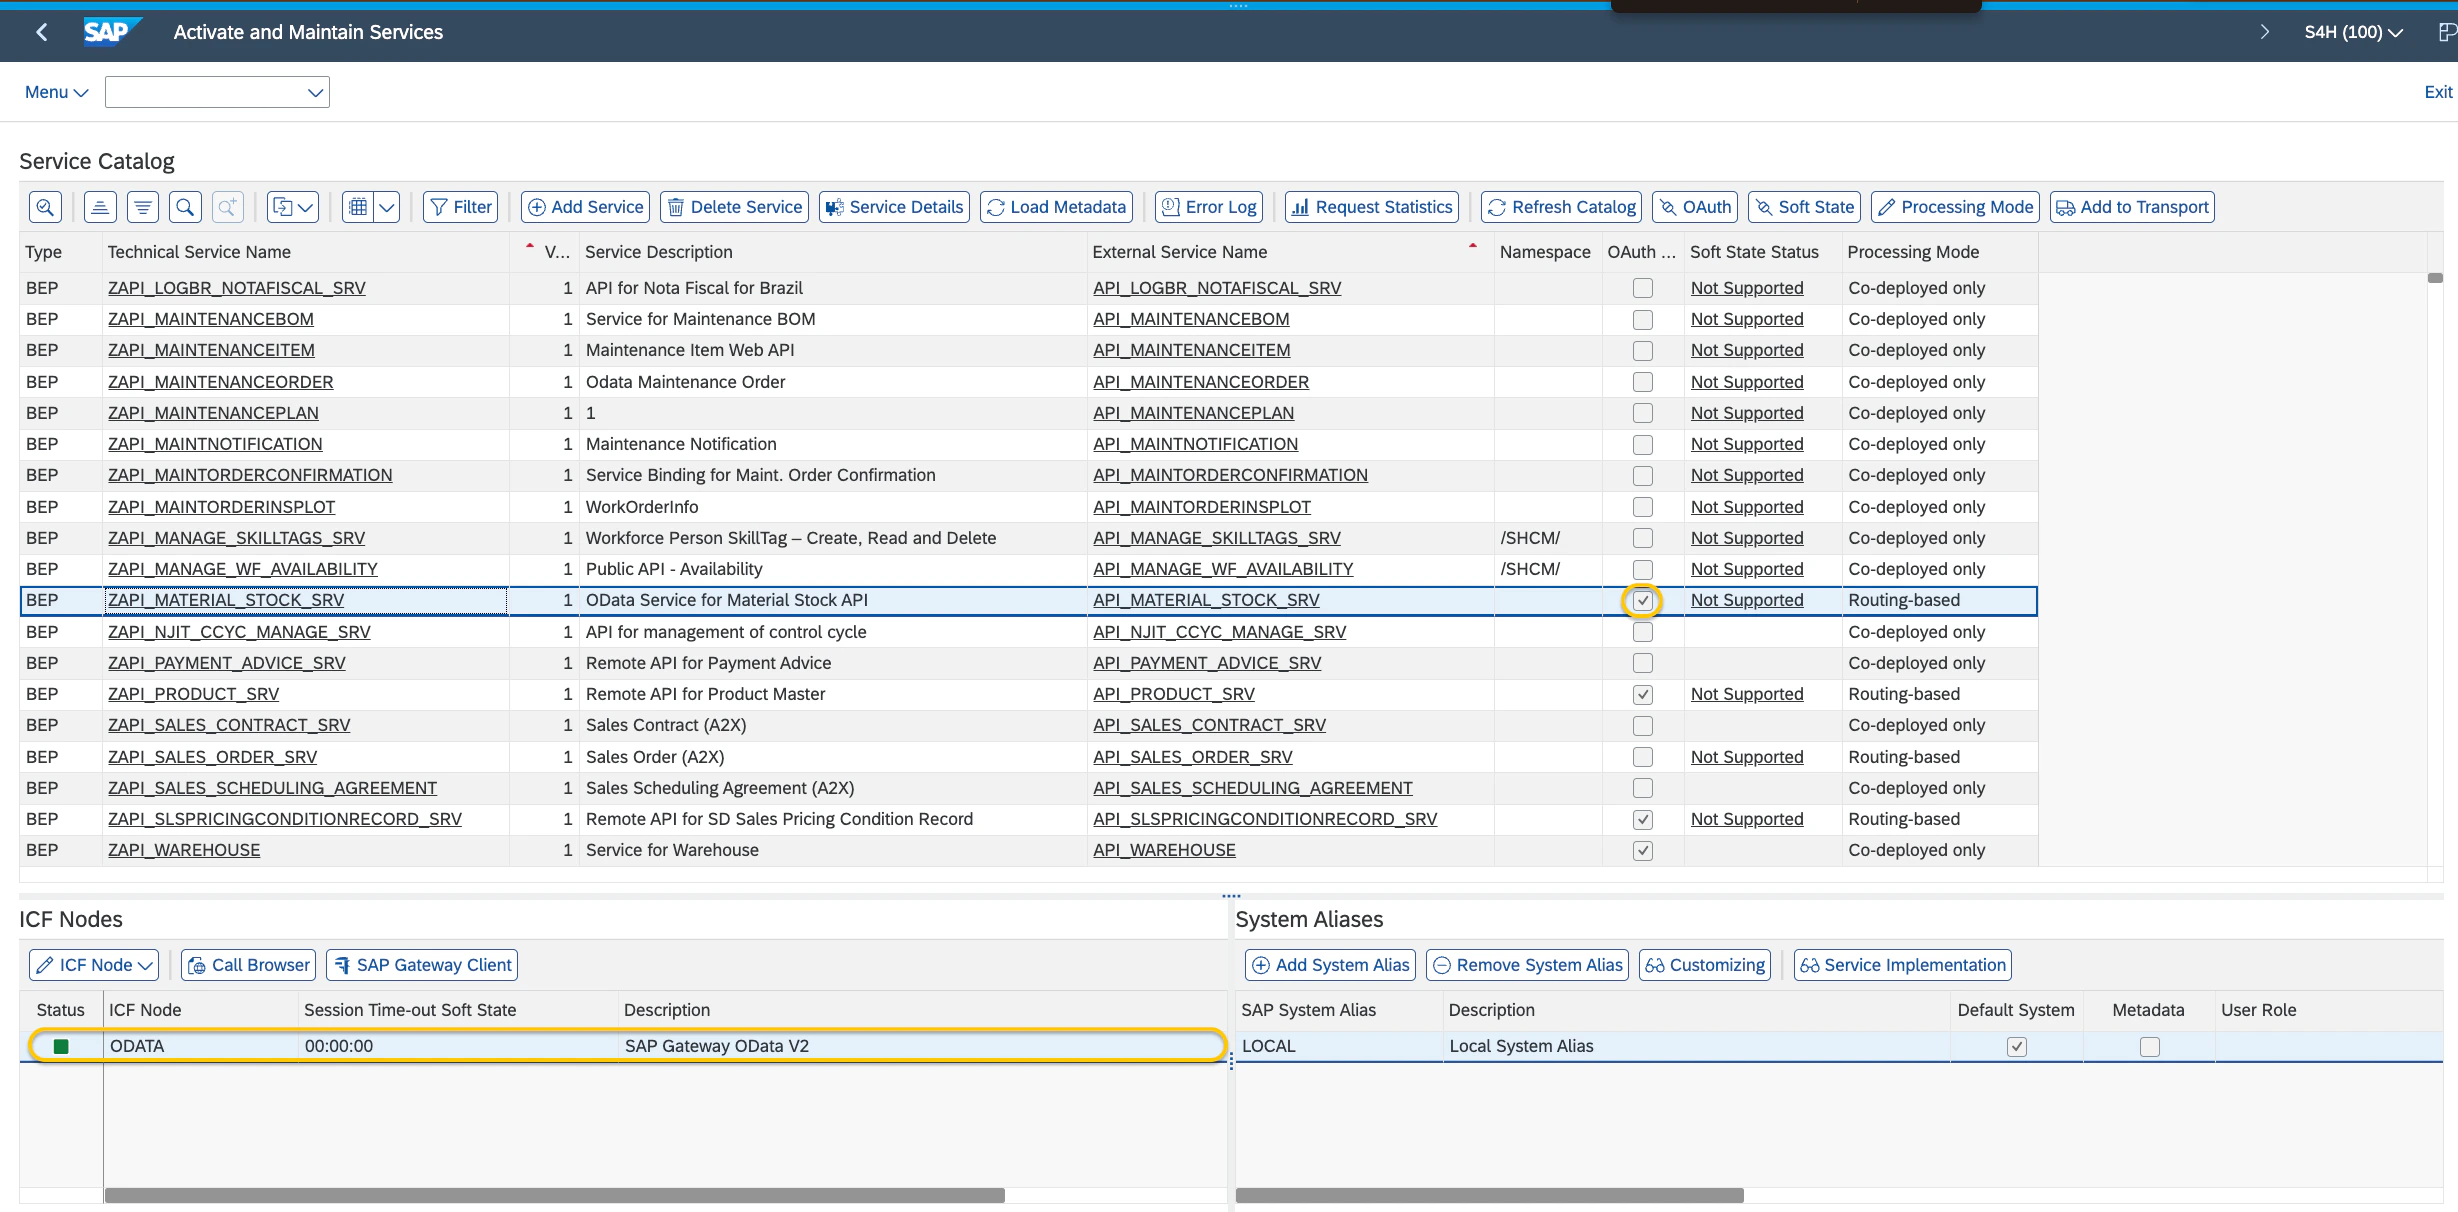Click Add Service
2458x1212 pixels.
(586, 207)
